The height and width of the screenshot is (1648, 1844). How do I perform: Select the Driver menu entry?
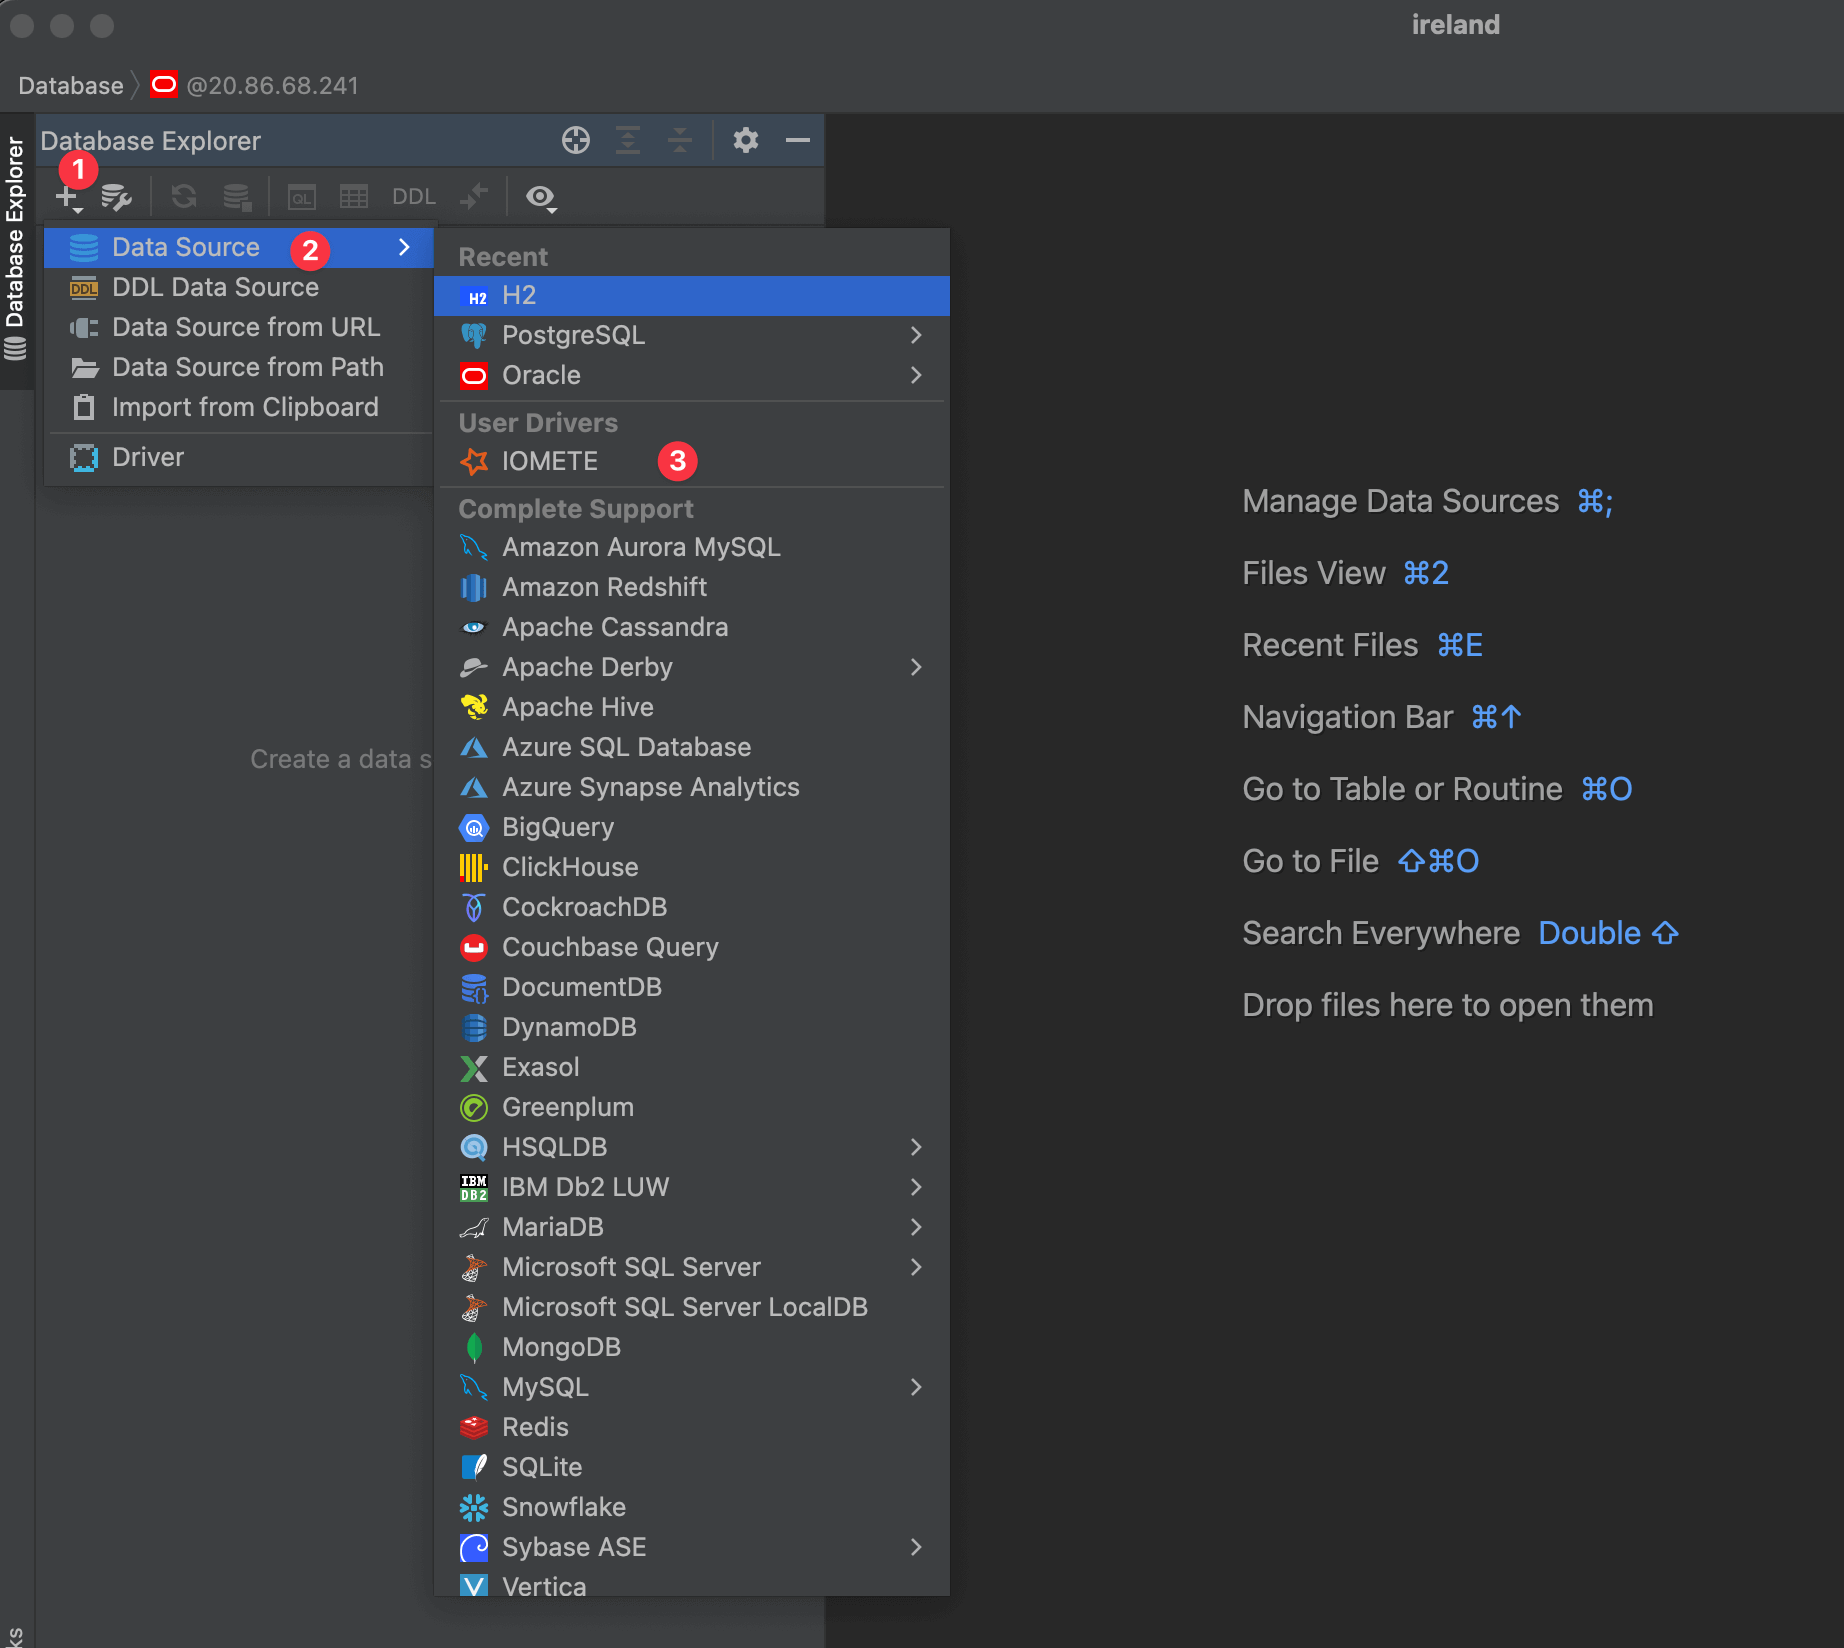tap(239, 457)
